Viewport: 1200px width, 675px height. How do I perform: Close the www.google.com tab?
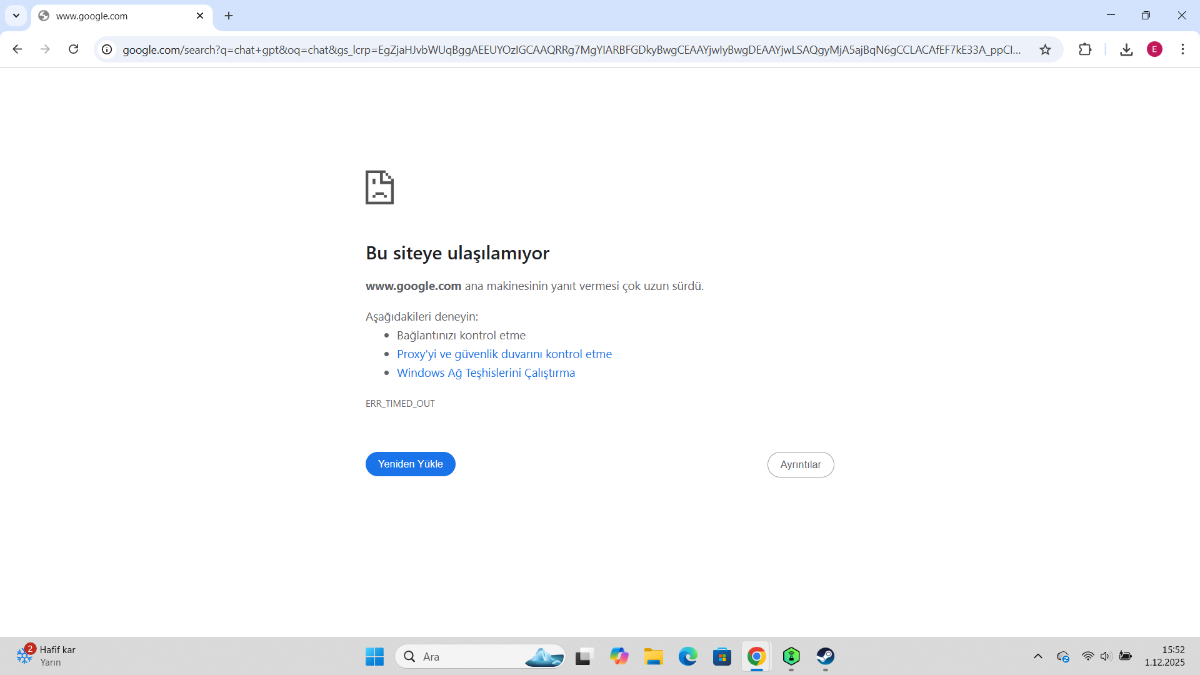click(x=199, y=16)
